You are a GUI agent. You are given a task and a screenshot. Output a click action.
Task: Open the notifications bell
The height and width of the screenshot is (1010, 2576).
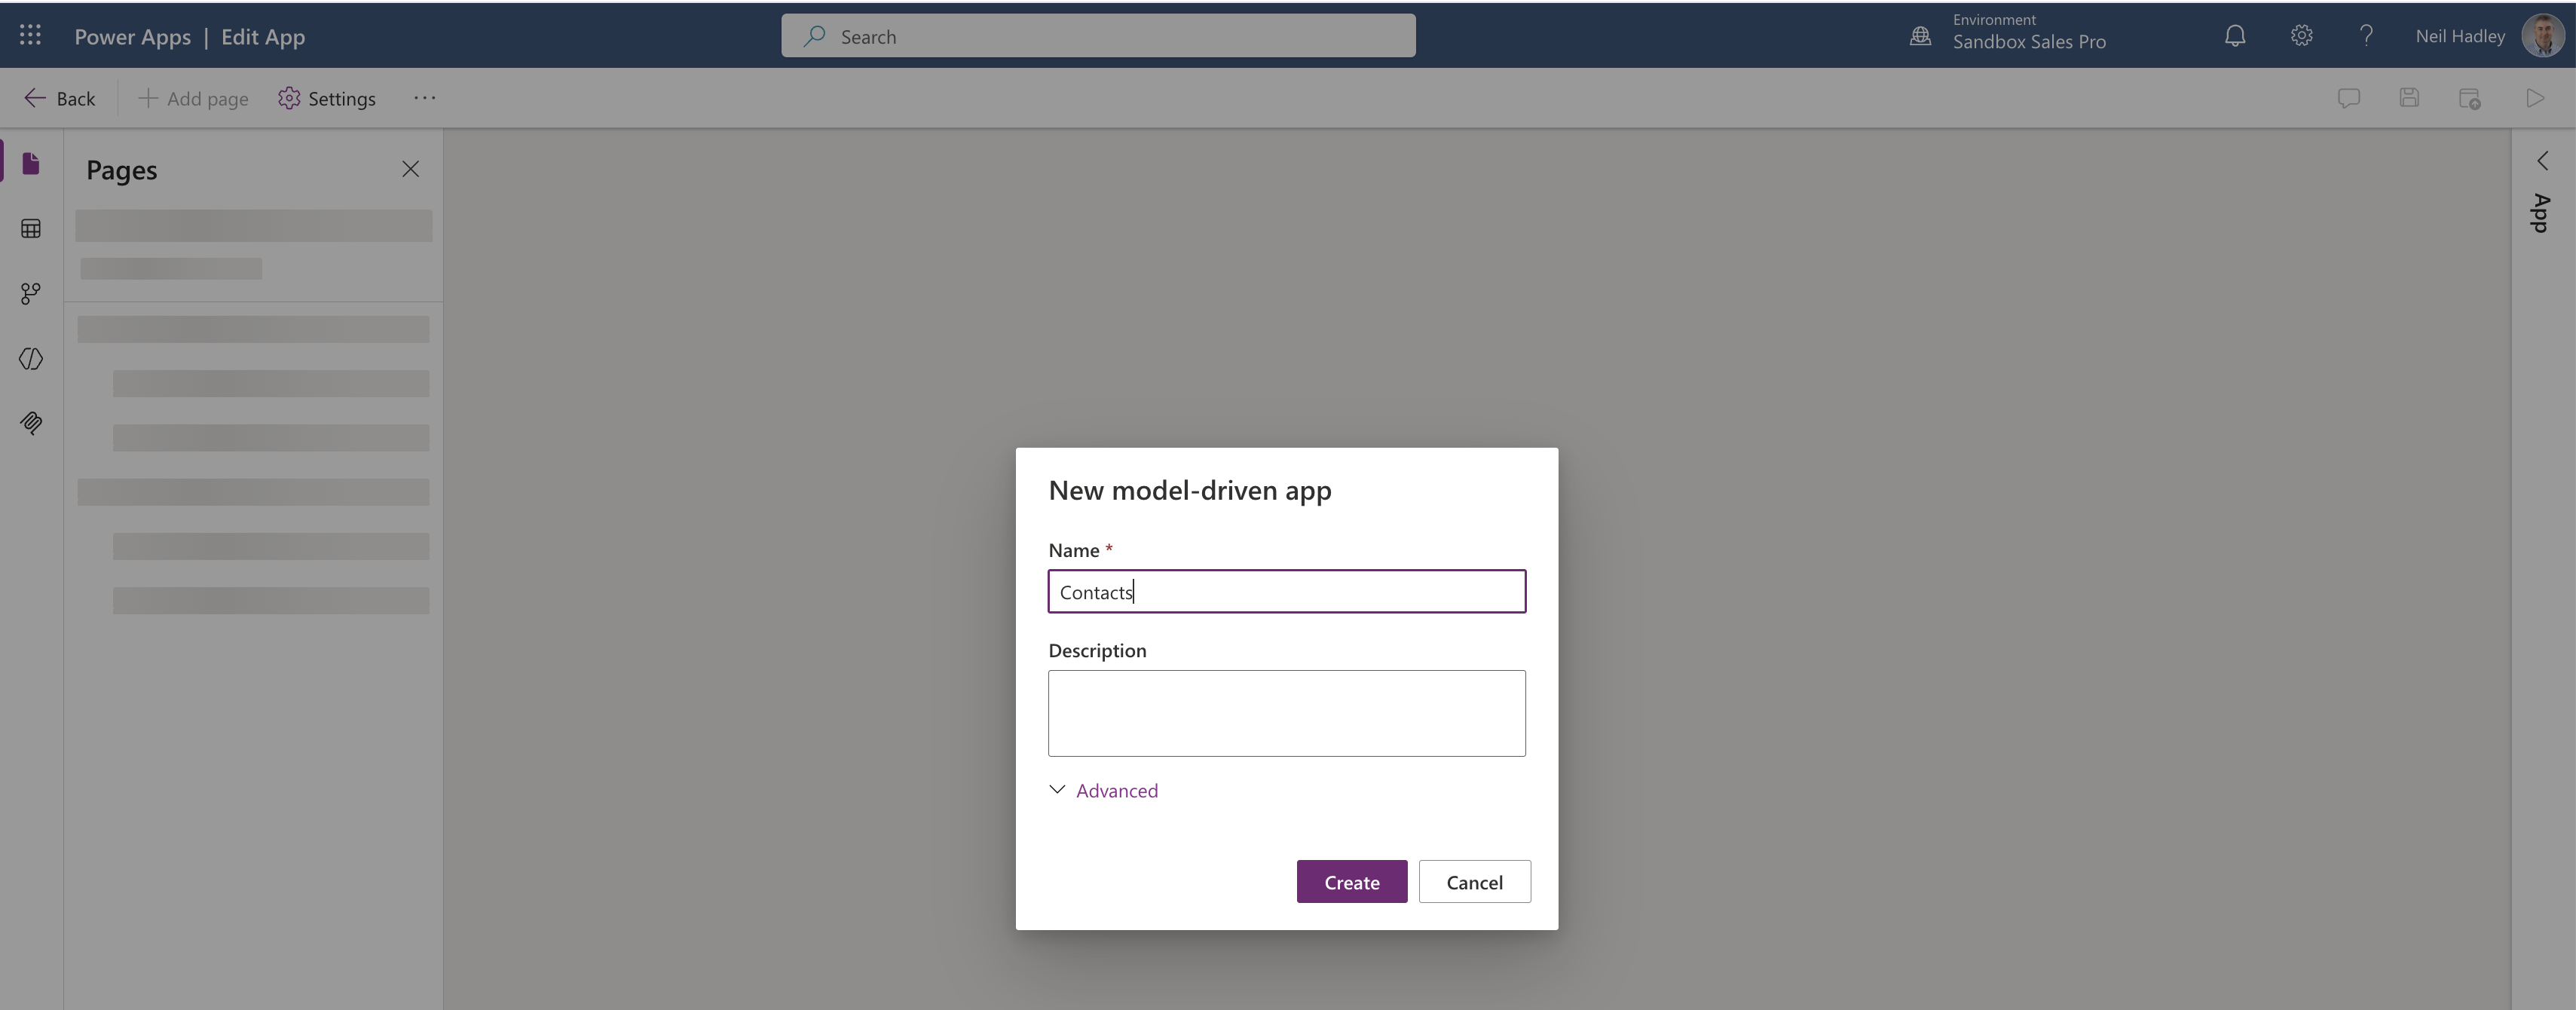(2235, 36)
